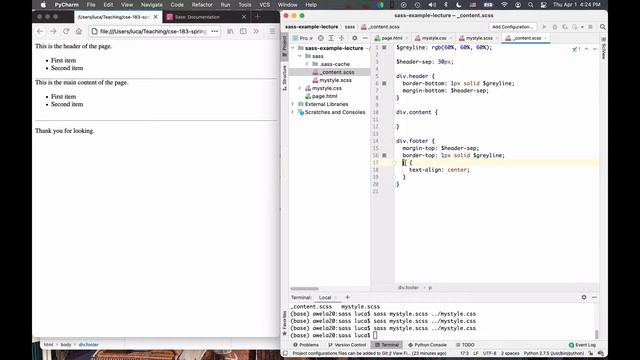
Task: Open the Favorites tool window side tab
Action: coord(284,323)
